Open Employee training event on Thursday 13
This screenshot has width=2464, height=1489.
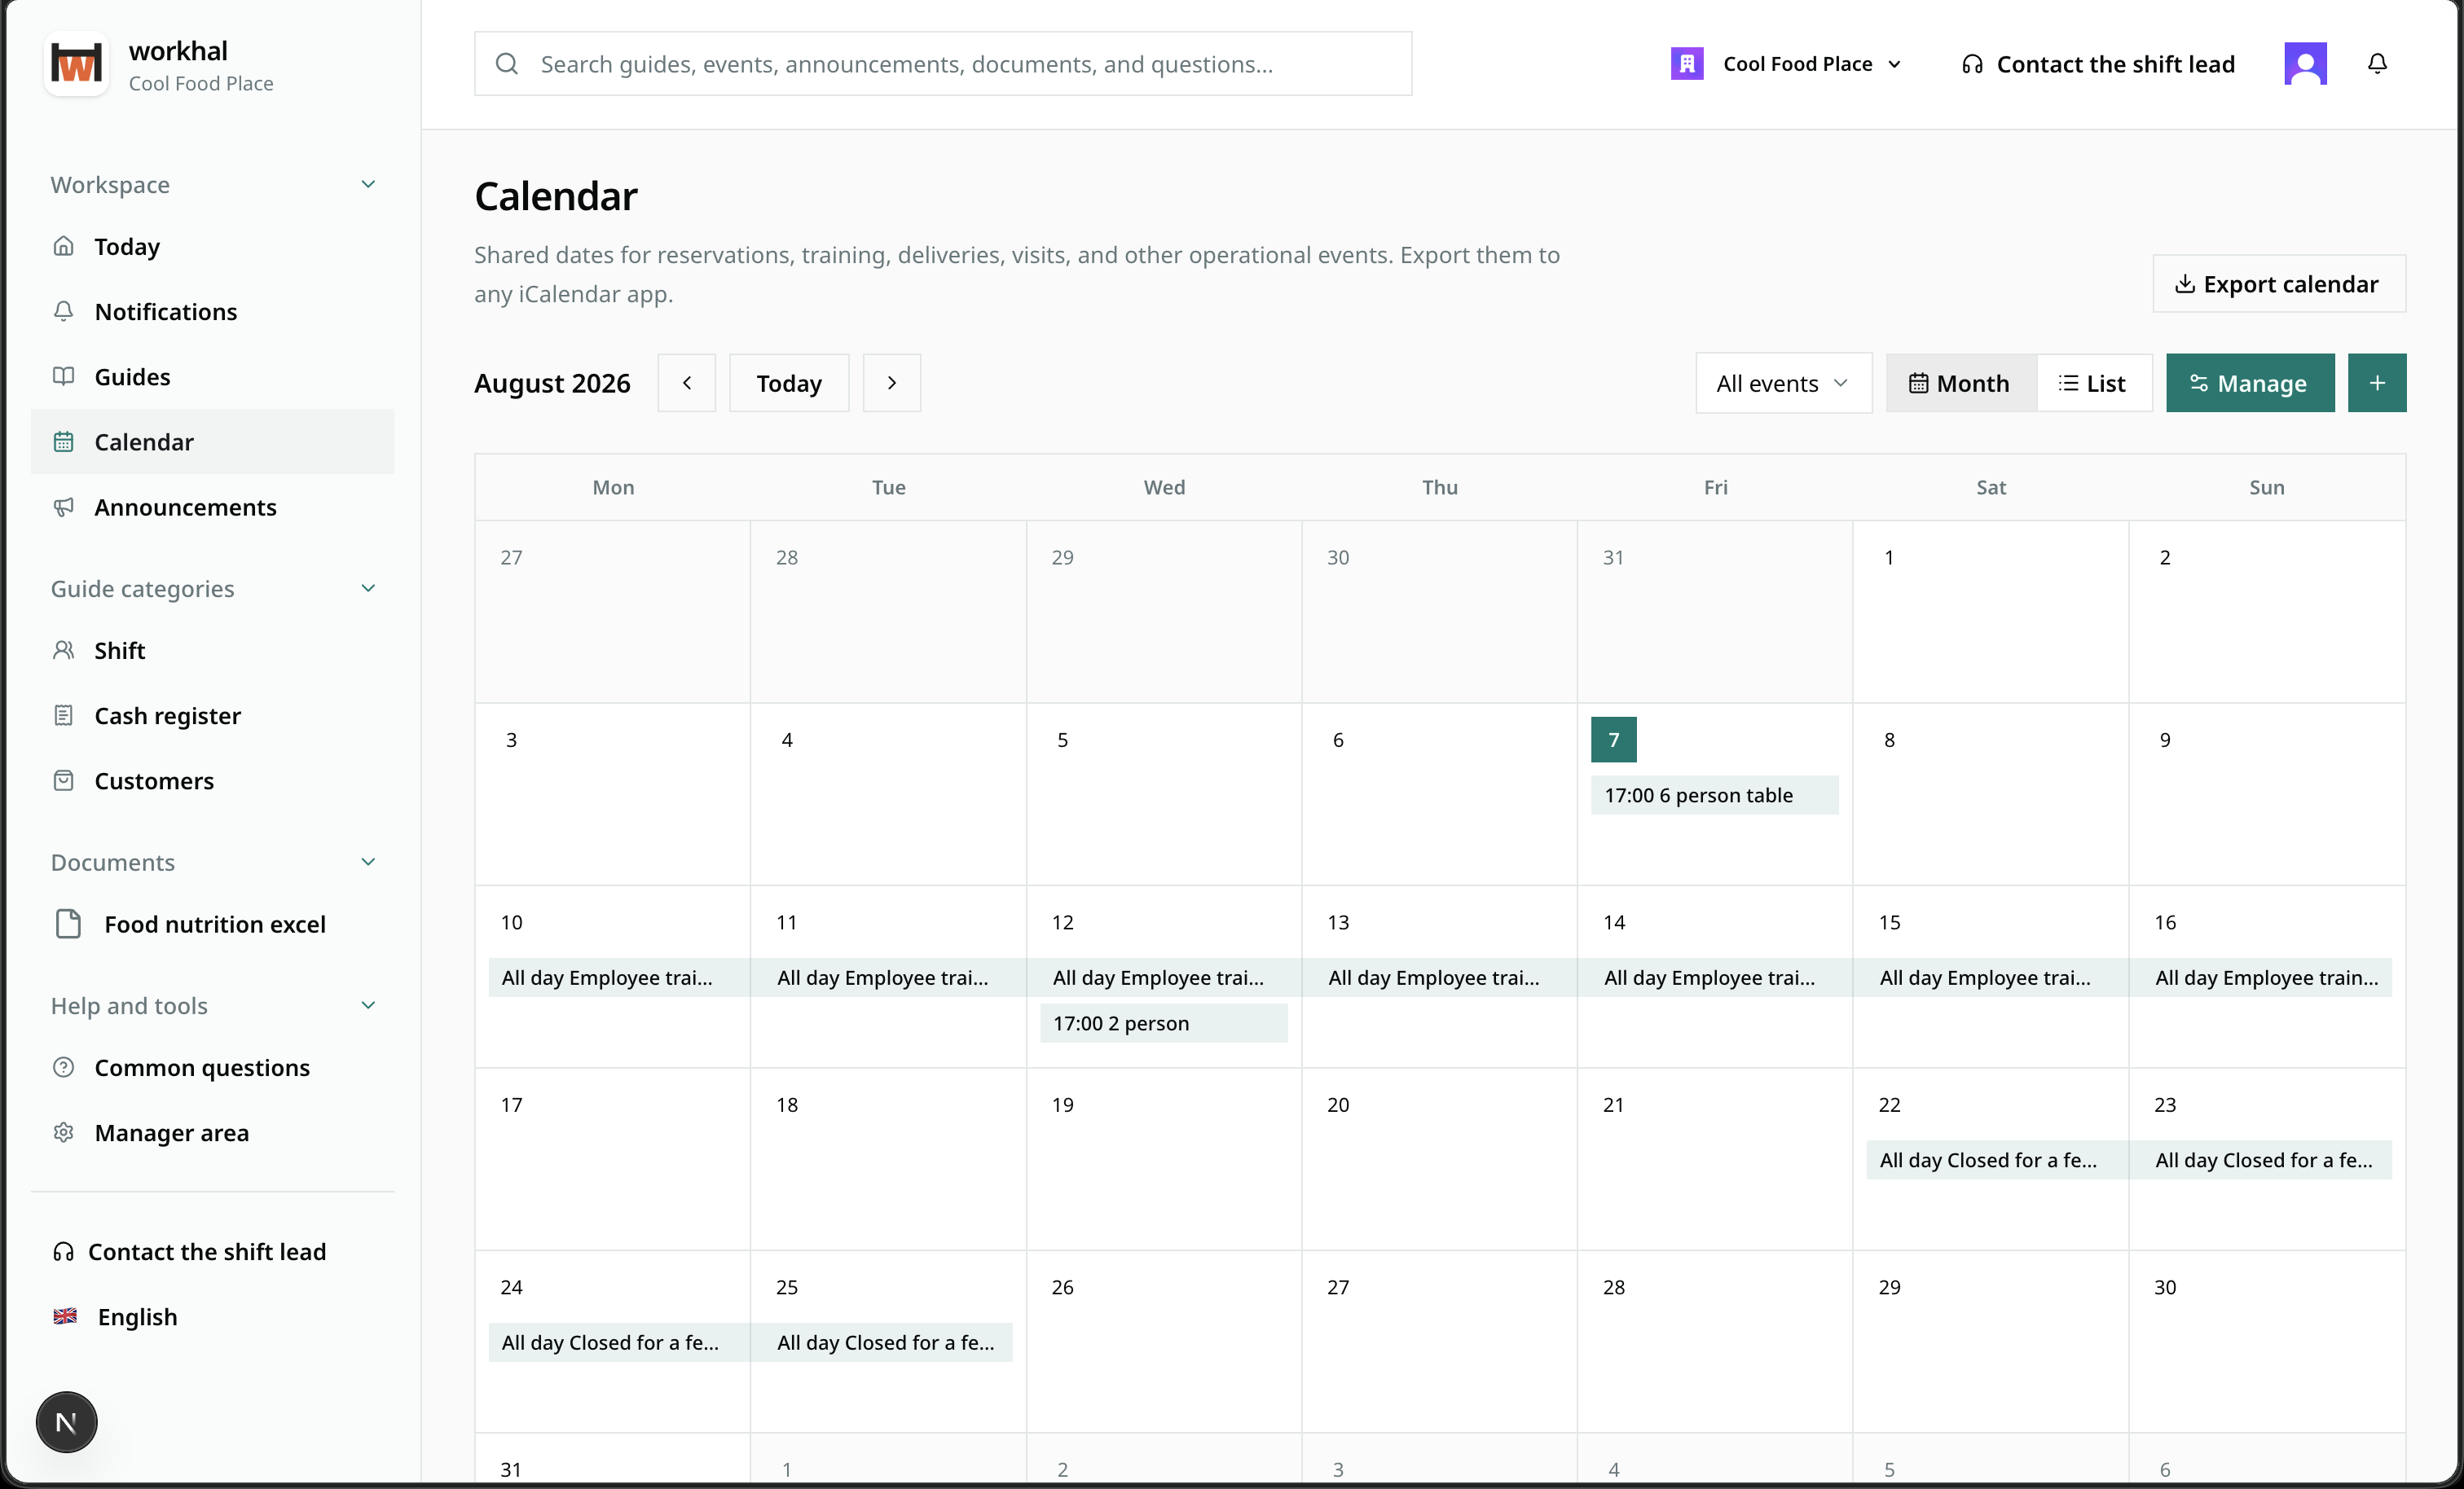1440,977
